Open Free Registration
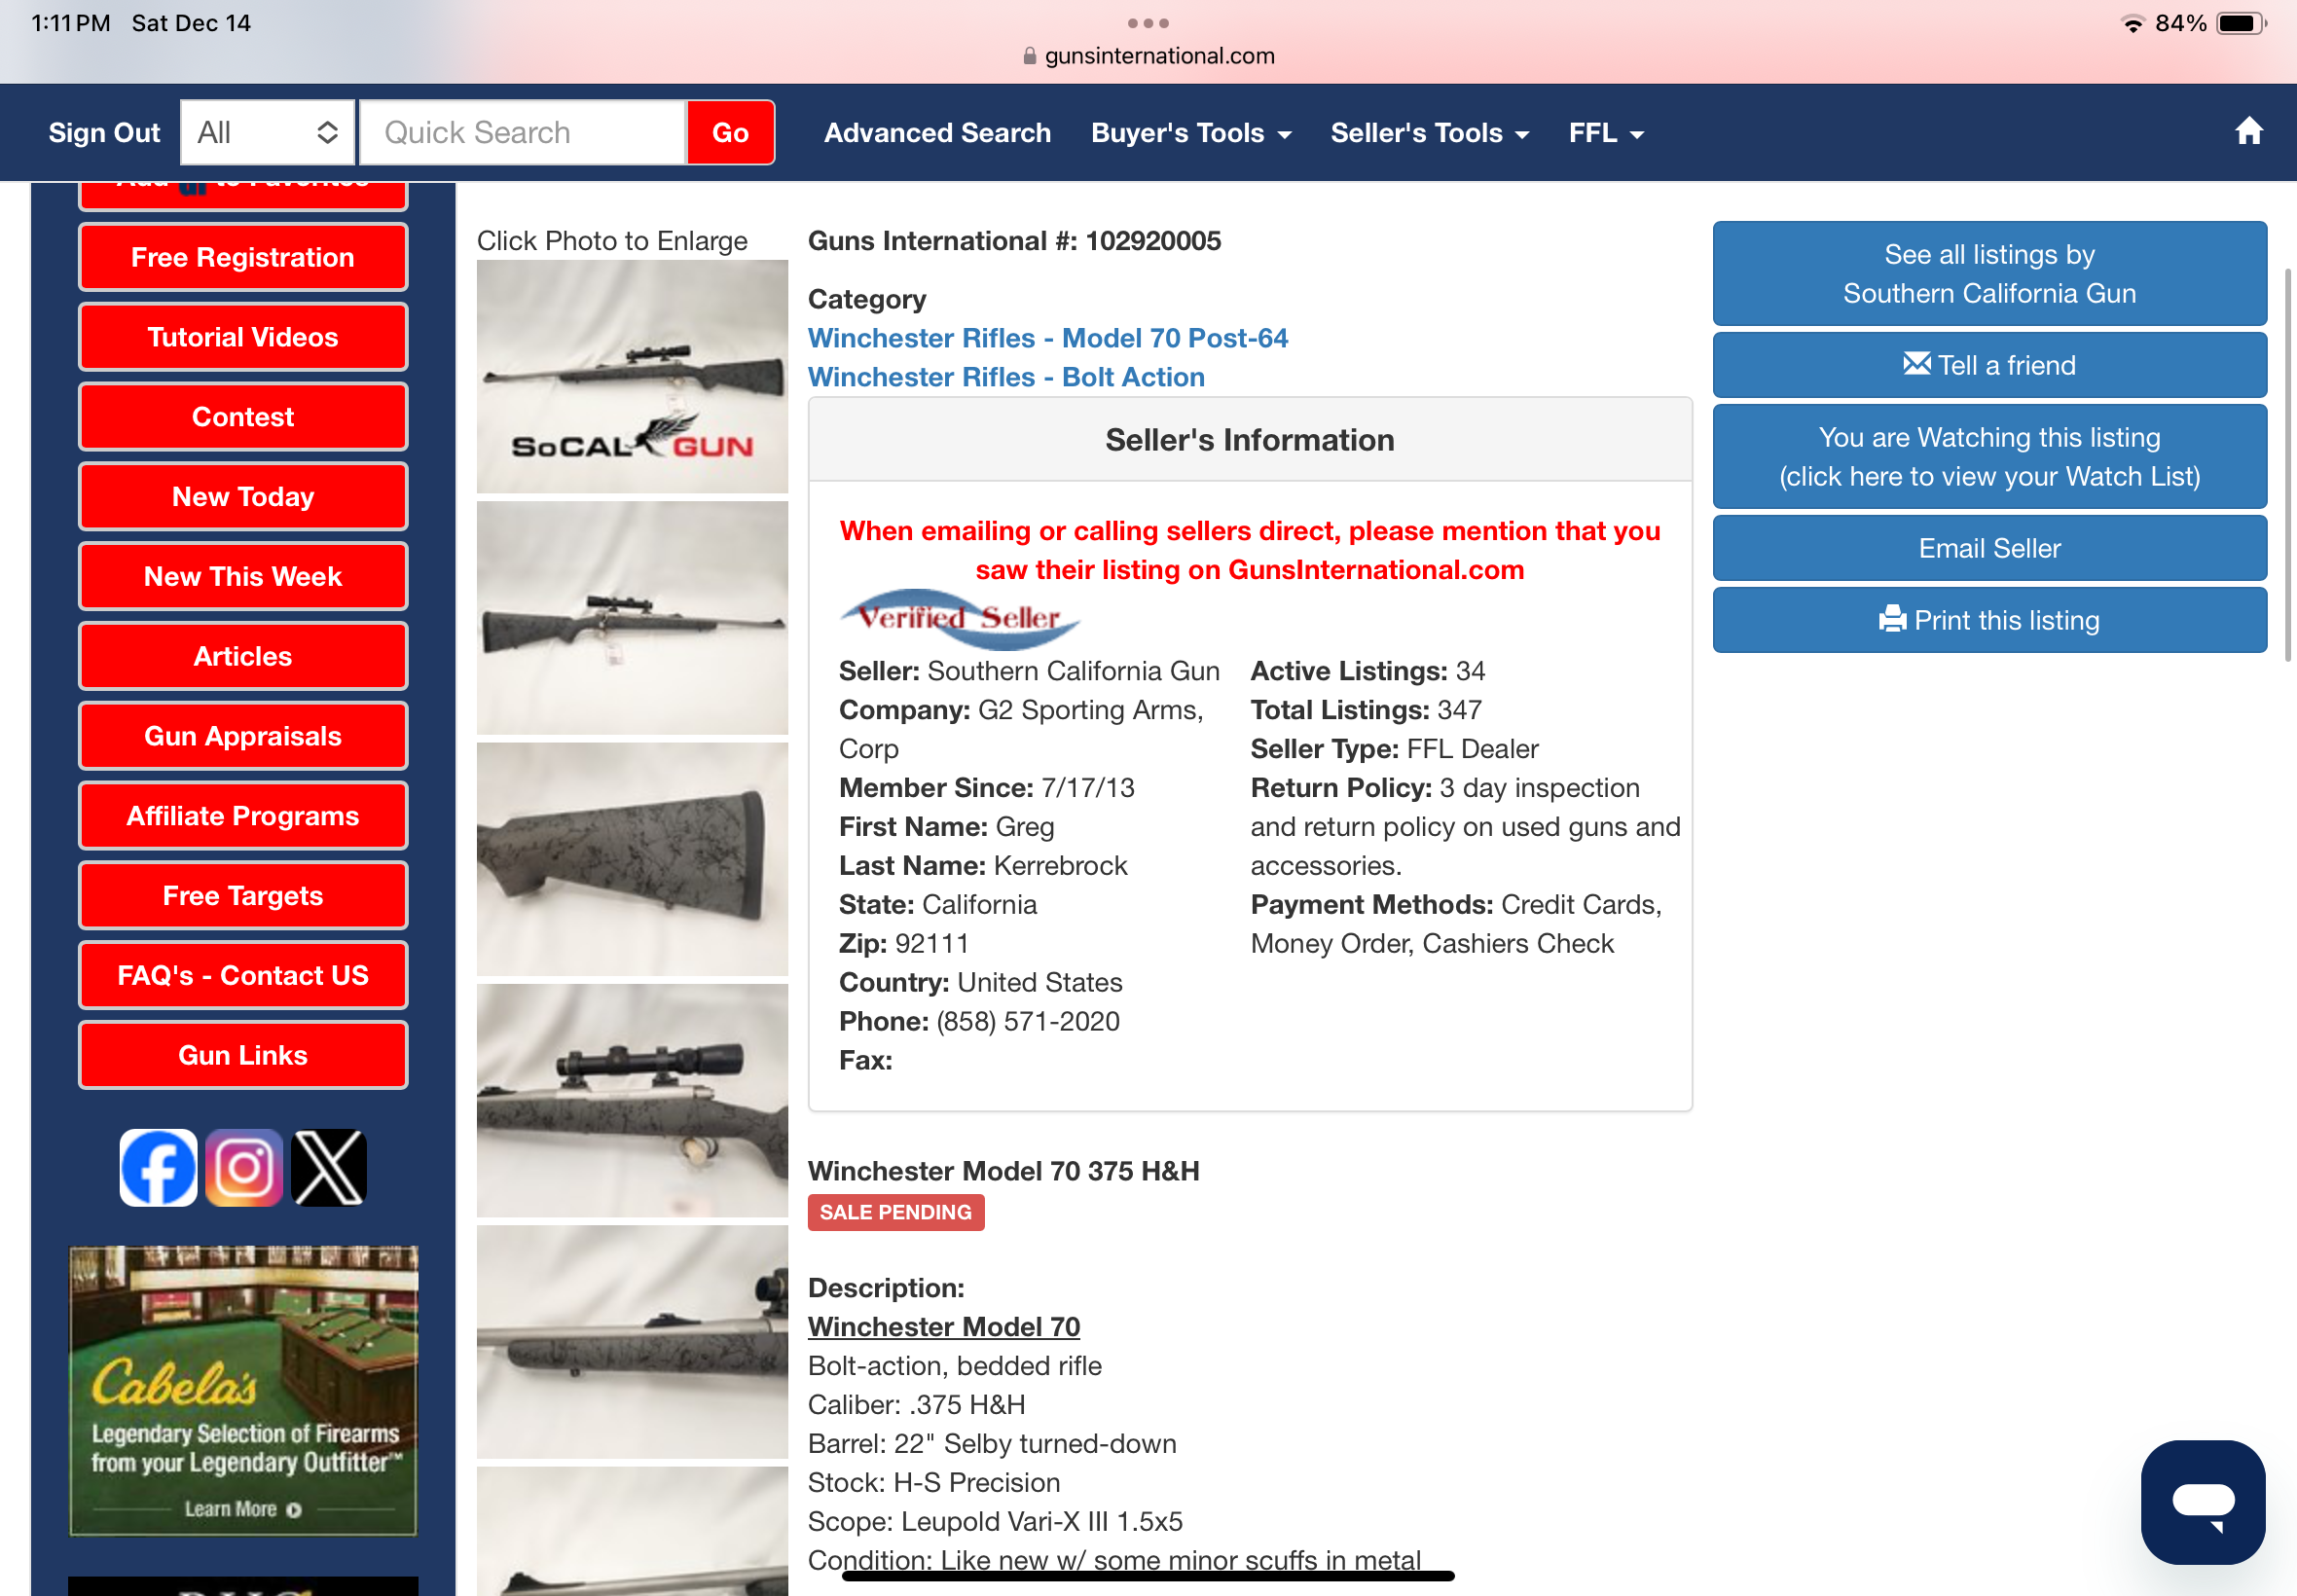The height and width of the screenshot is (1596, 2297). tap(243, 257)
